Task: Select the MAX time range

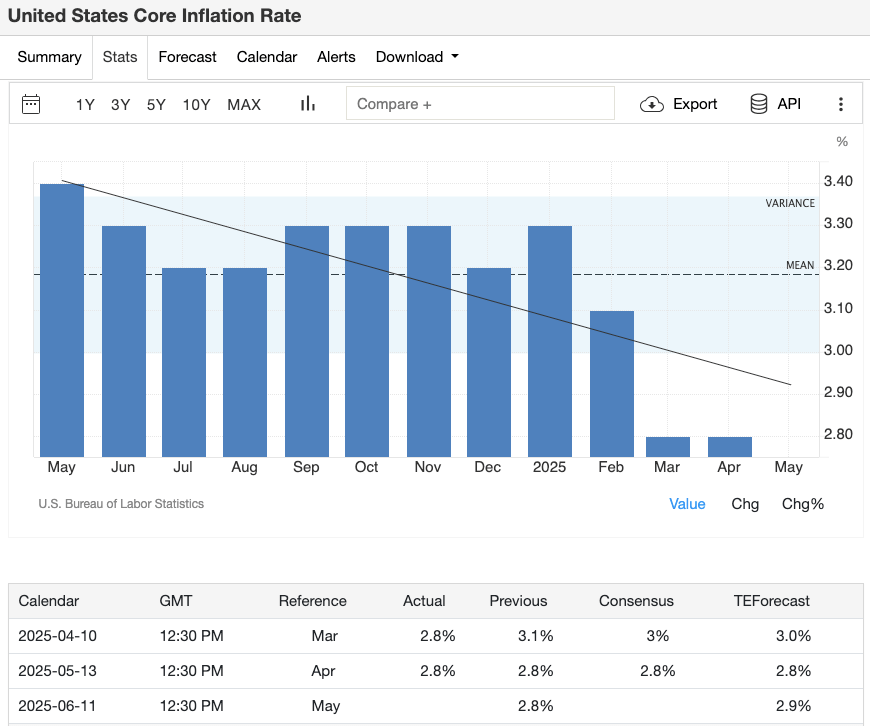Action: (x=243, y=104)
